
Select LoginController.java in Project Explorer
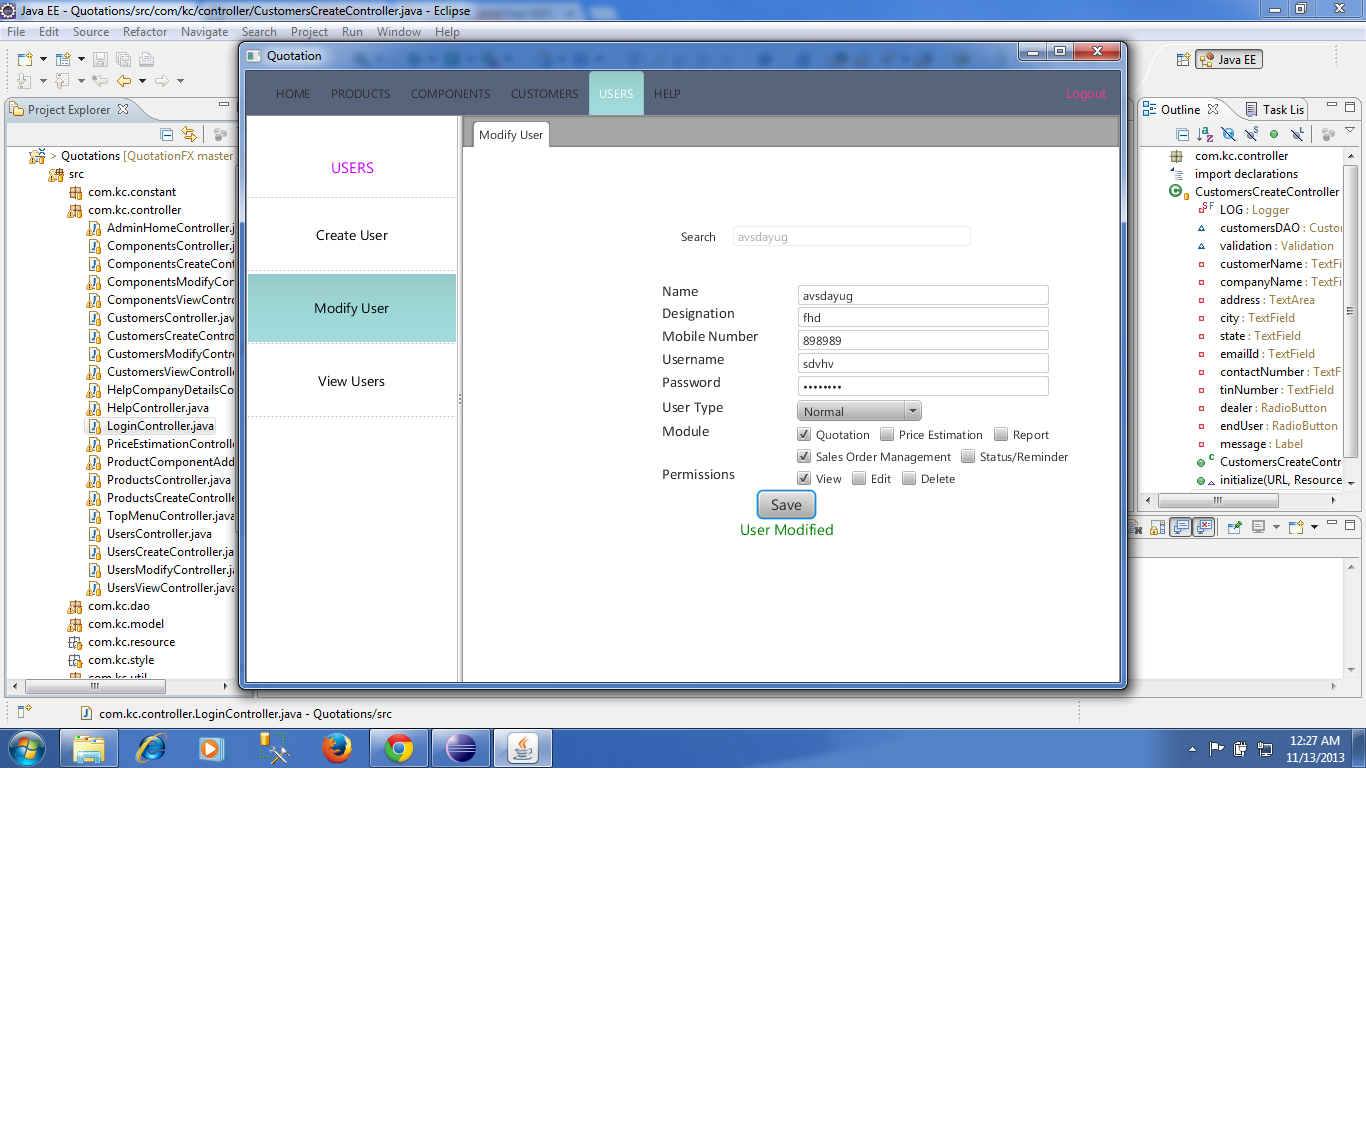pos(160,426)
